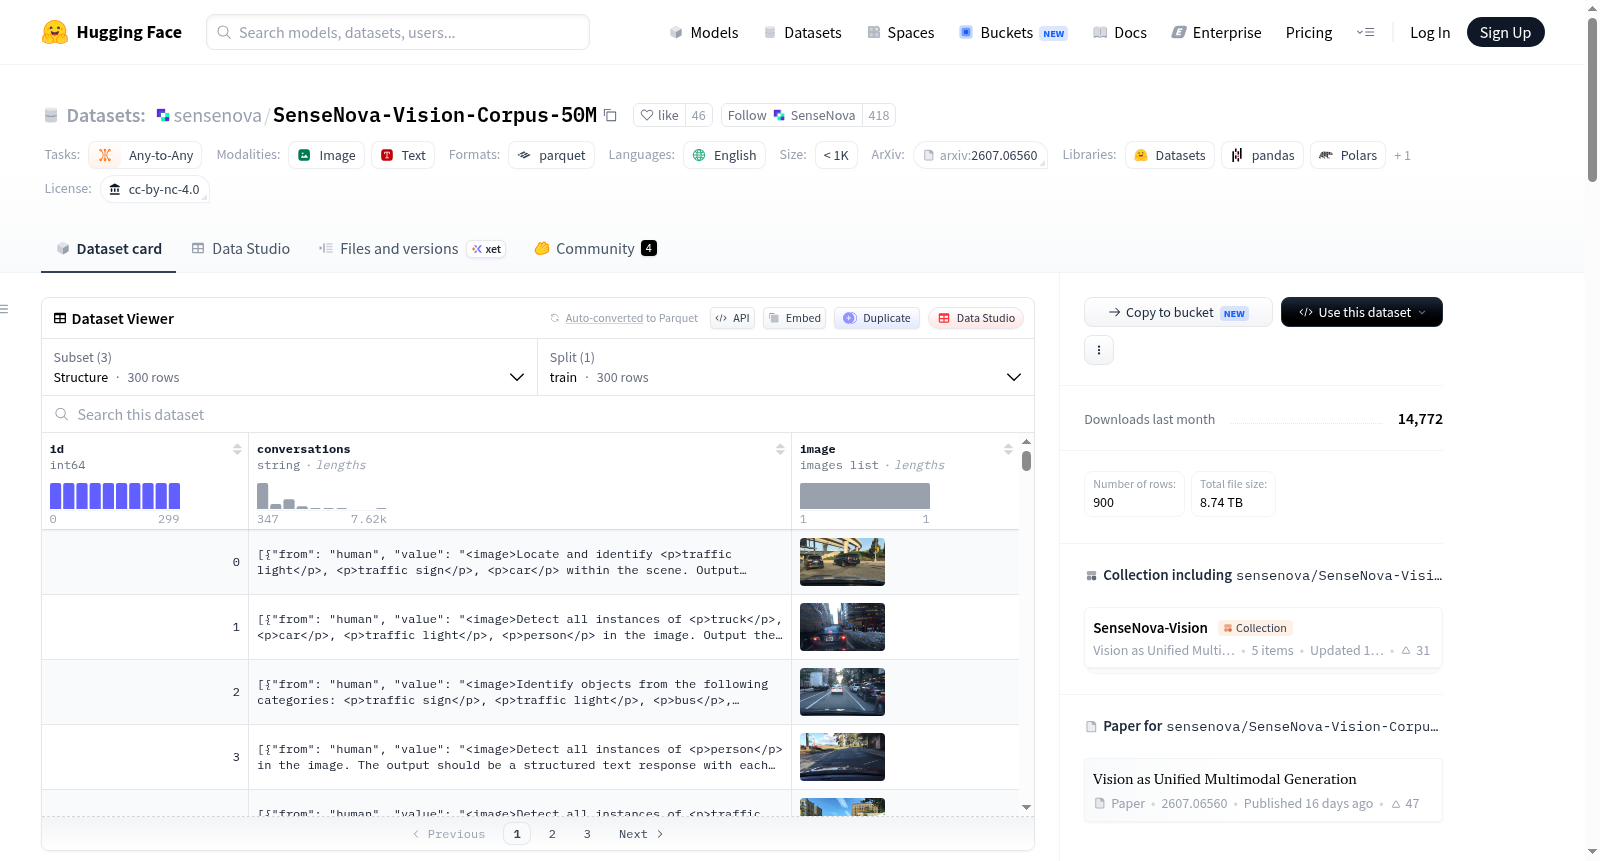Go to page 2 of the dataset
This screenshot has width=1600, height=861.
(552, 834)
